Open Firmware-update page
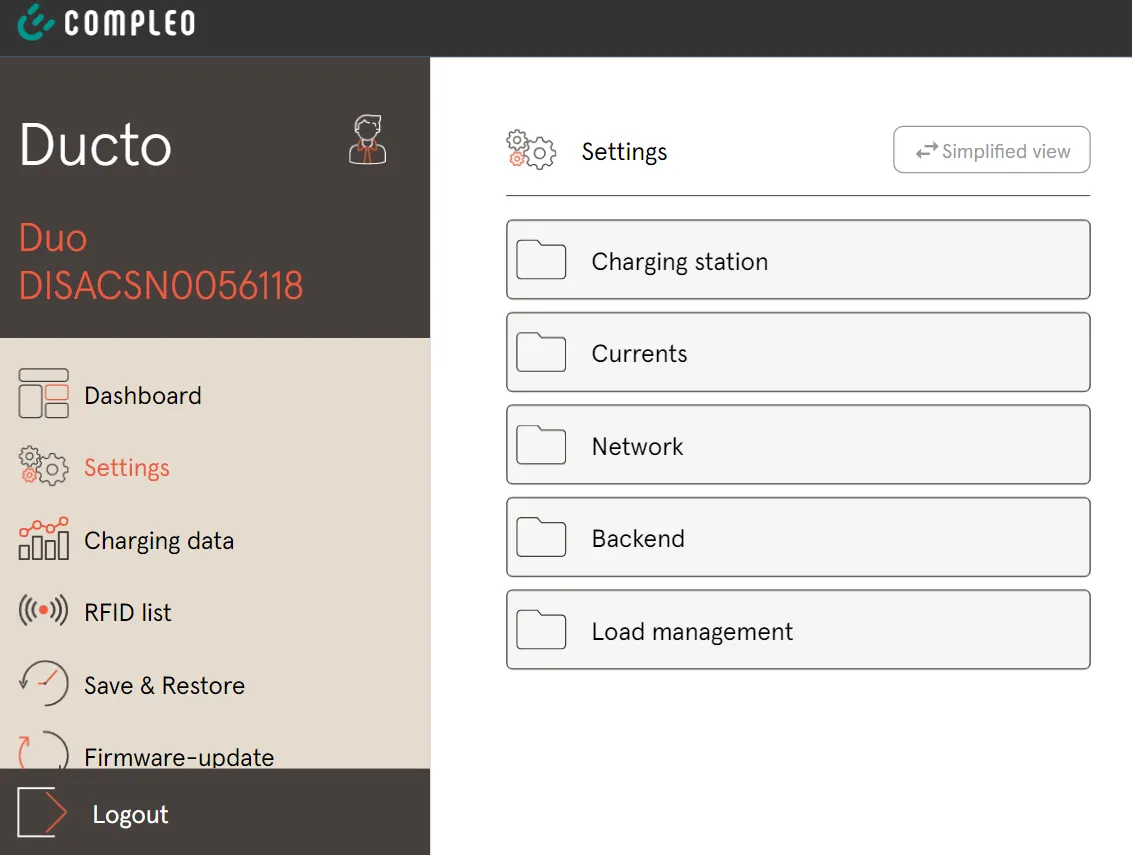The image size is (1132, 855). point(179,757)
